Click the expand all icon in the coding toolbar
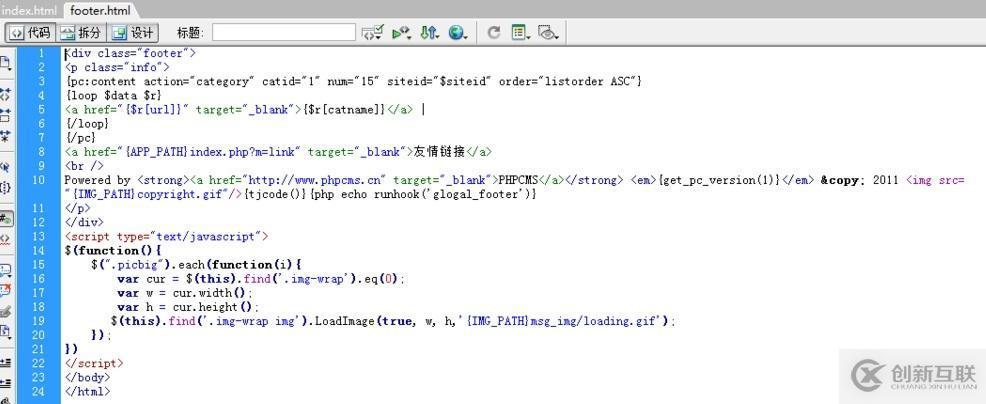Image resolution: width=986 pixels, height=404 pixels. (5, 135)
